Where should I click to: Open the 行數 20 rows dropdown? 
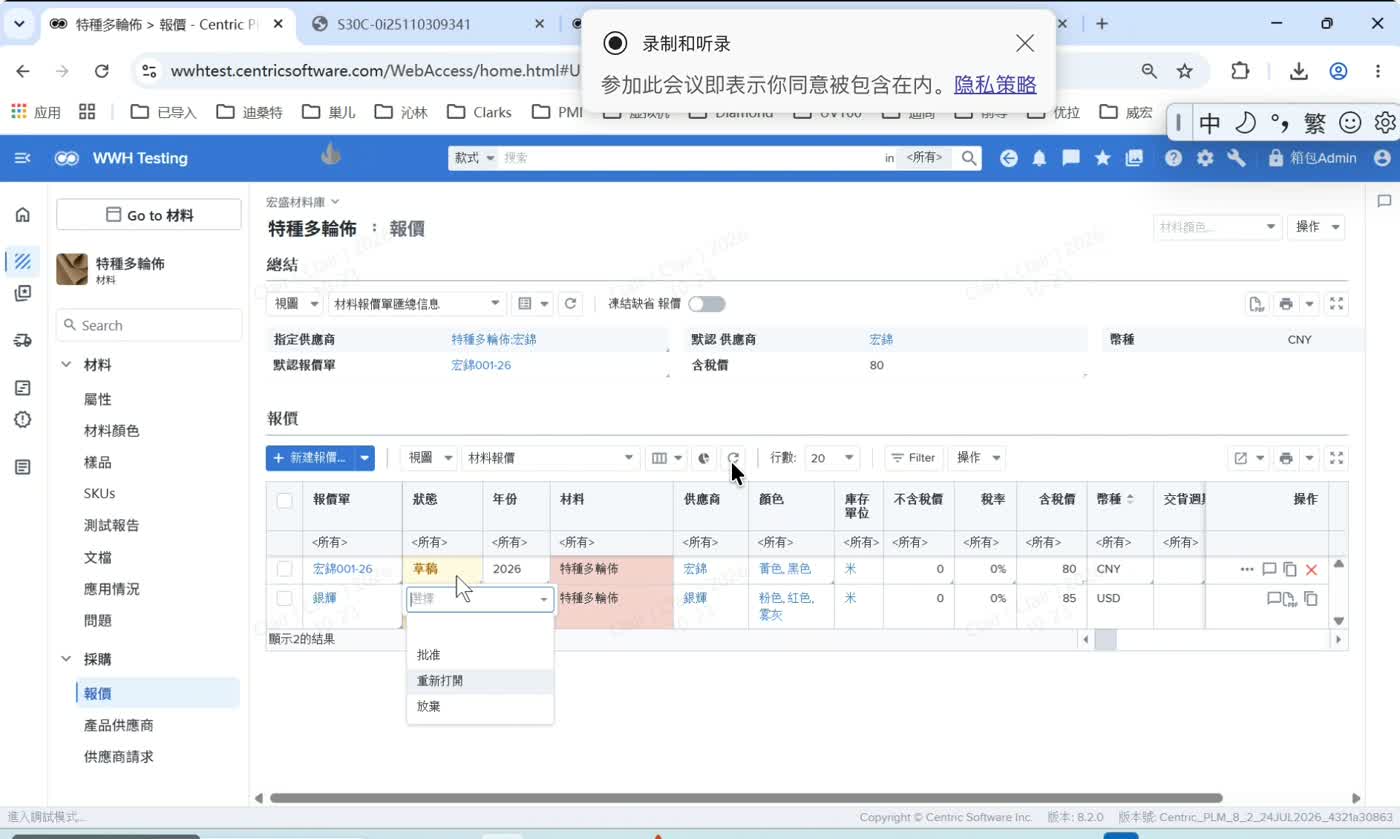[x=832, y=458]
